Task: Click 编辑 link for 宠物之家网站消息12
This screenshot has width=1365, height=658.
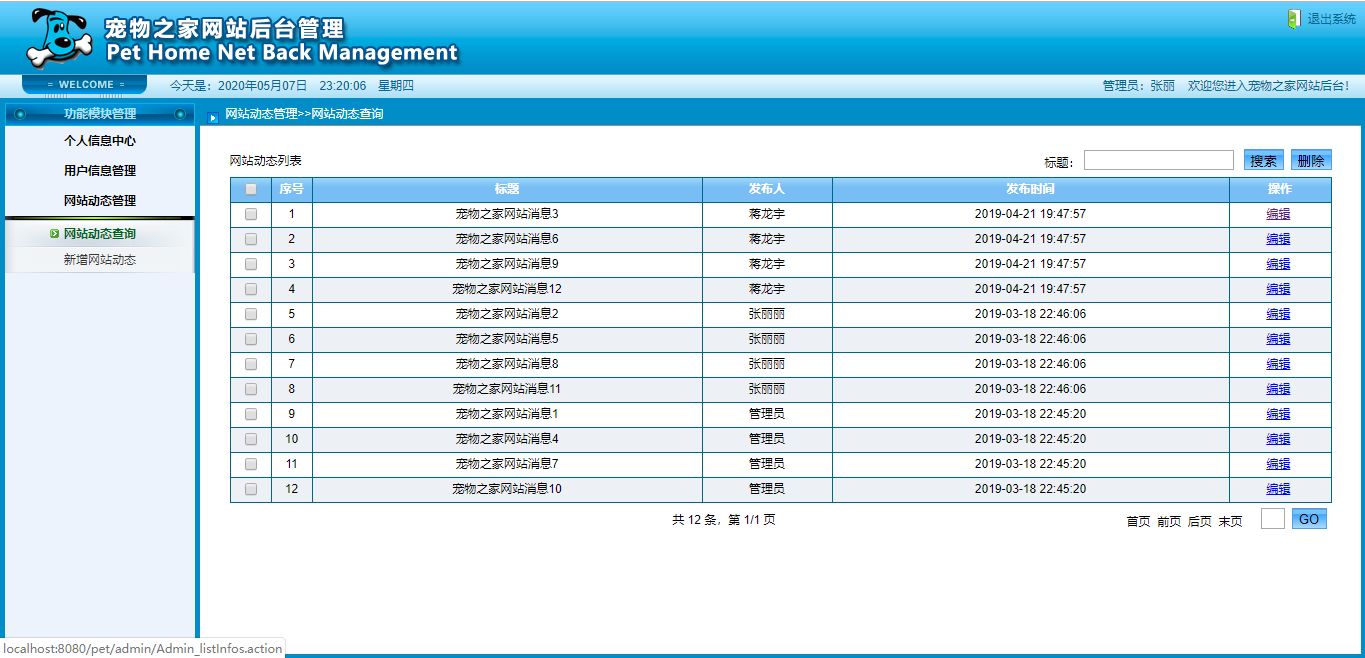Action: 1278,289
